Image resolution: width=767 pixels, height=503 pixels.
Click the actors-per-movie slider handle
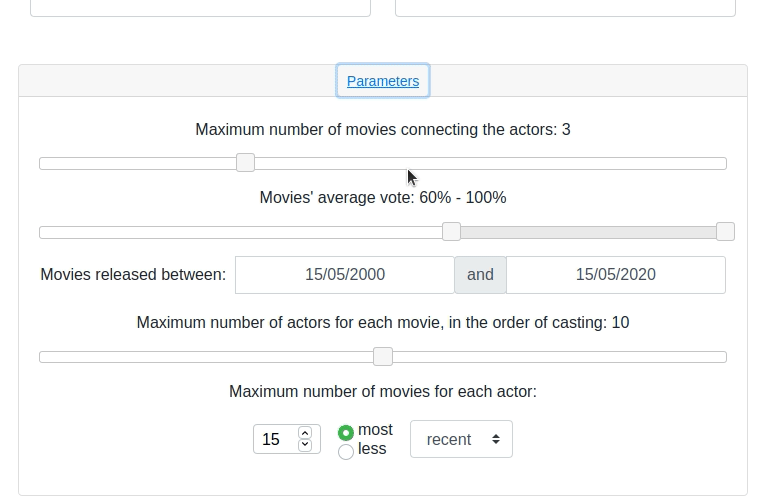tap(383, 357)
